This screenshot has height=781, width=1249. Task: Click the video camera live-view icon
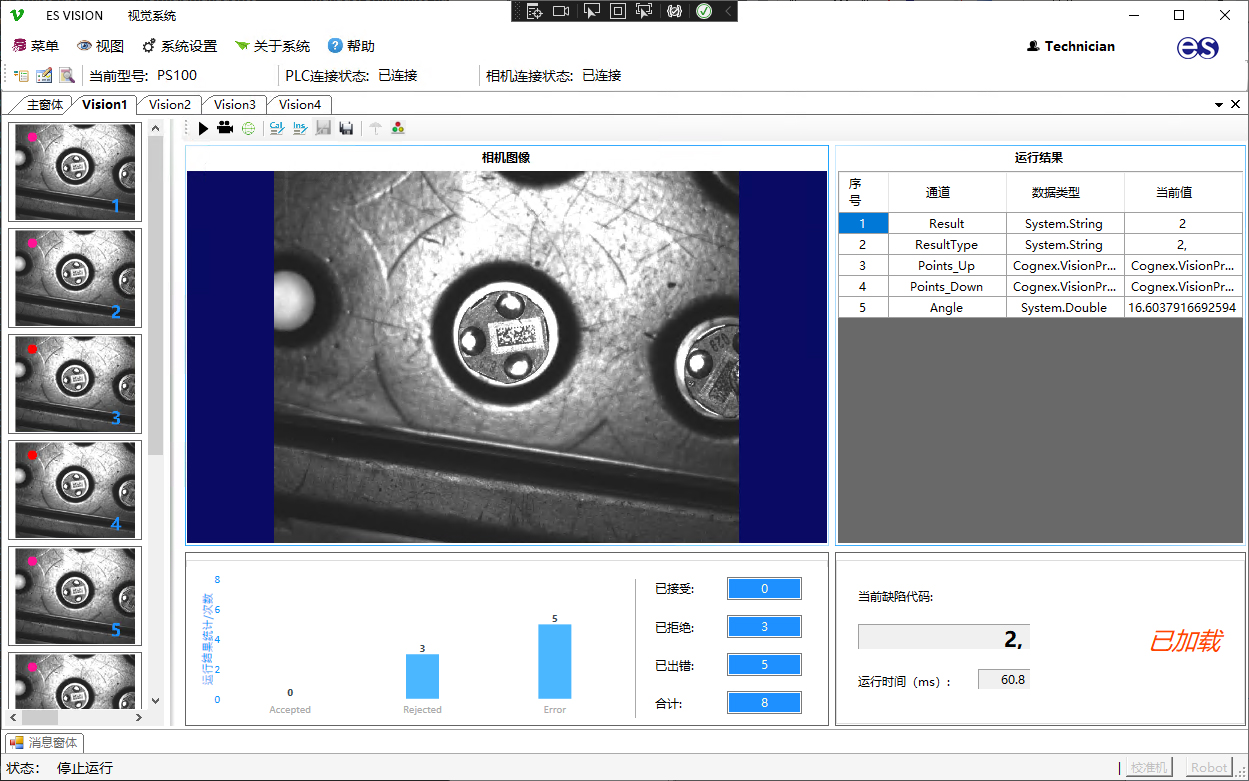coord(225,128)
